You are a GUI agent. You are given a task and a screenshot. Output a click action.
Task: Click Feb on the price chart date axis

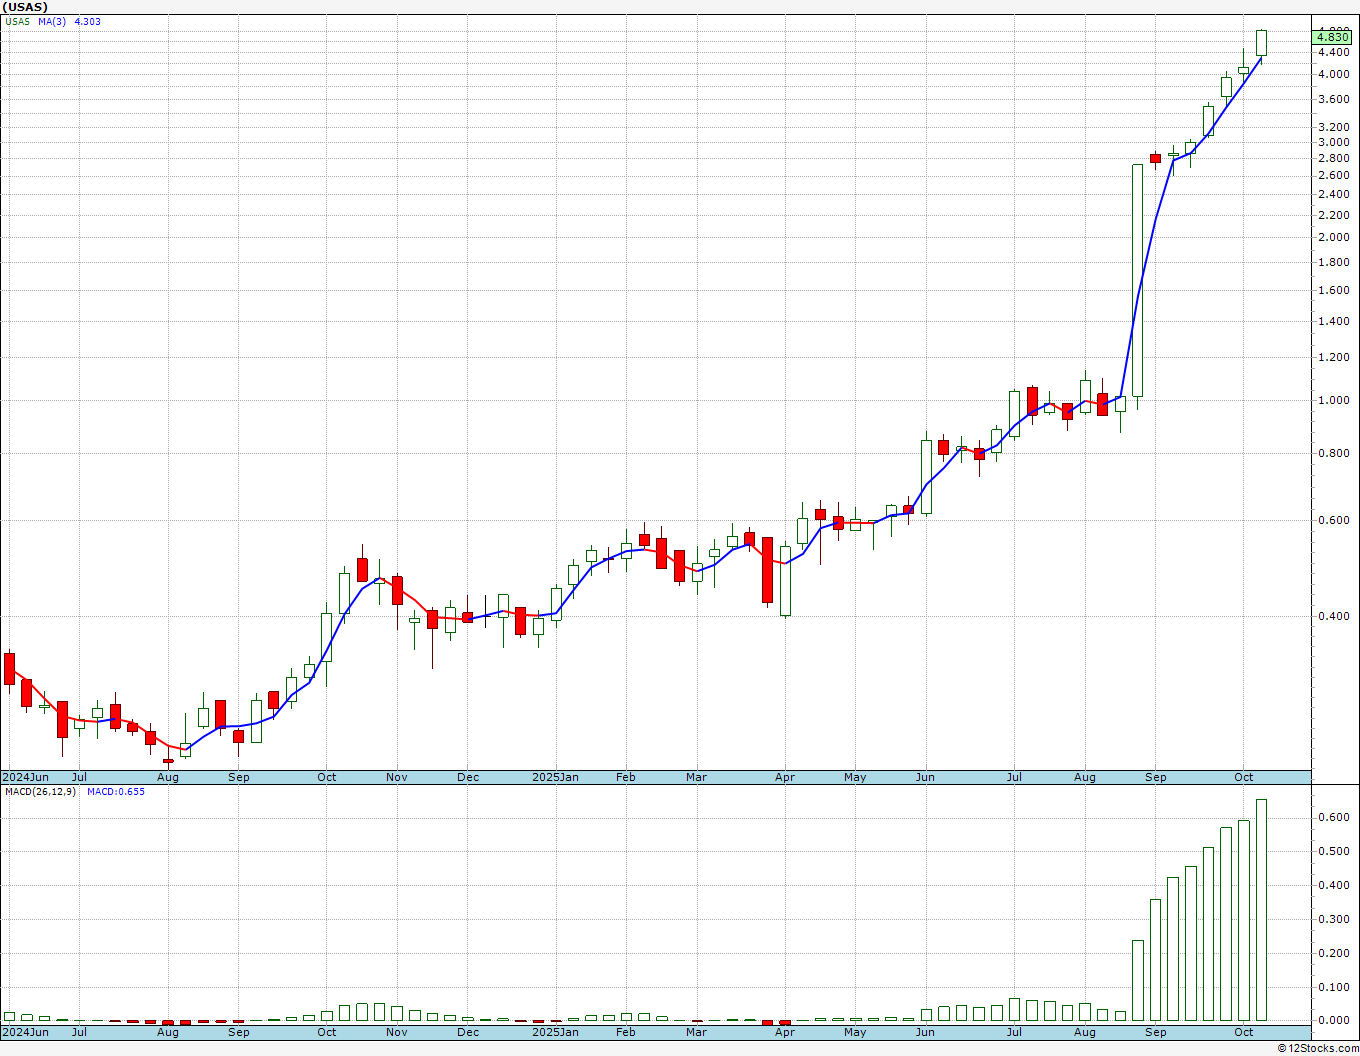point(626,777)
